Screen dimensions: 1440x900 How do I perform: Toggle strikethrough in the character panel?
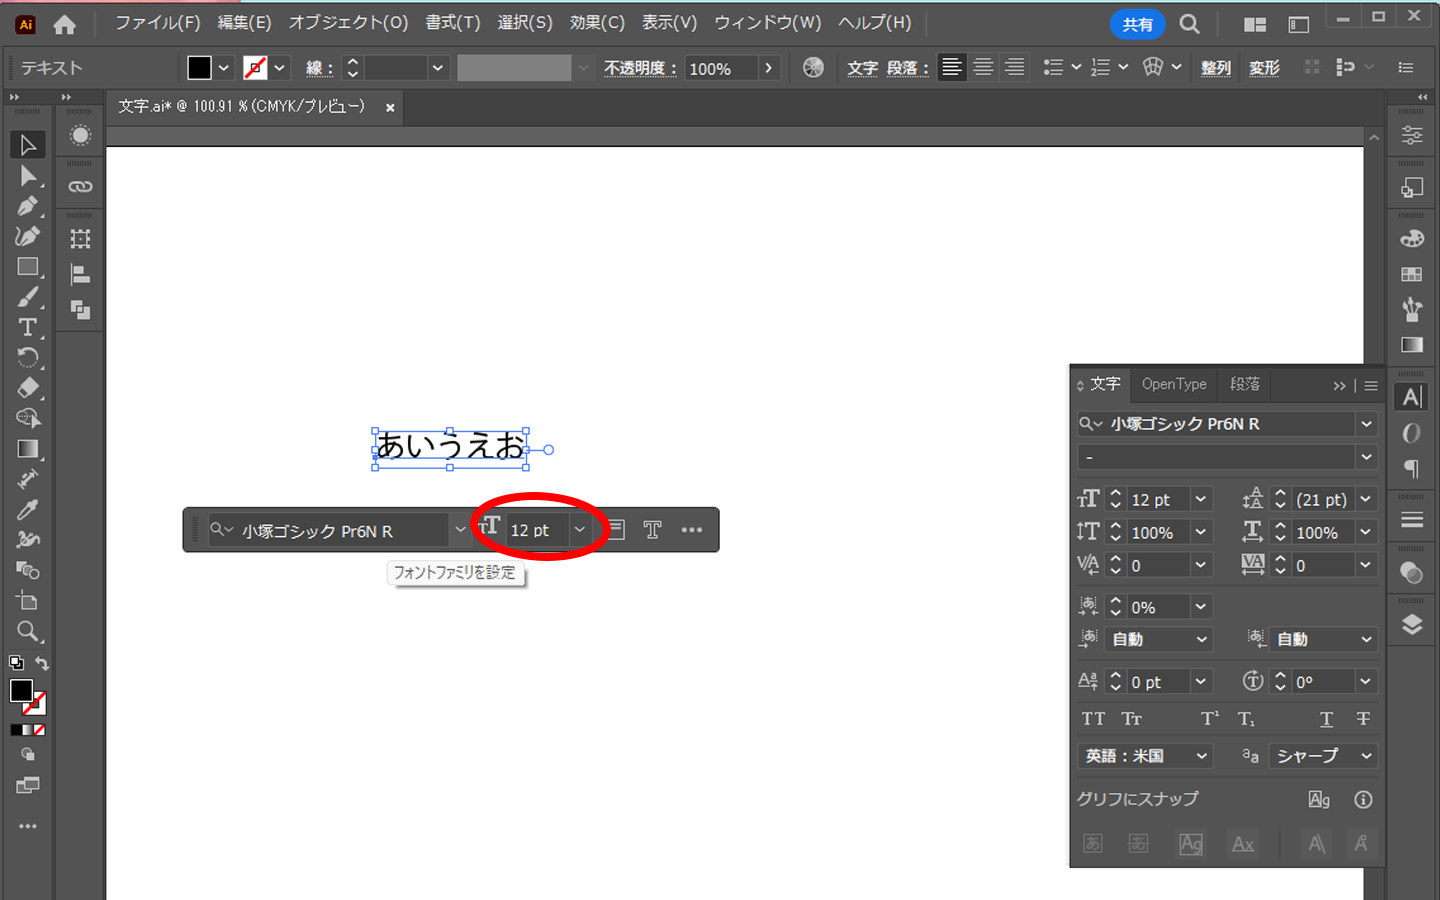pyautogui.click(x=1361, y=718)
